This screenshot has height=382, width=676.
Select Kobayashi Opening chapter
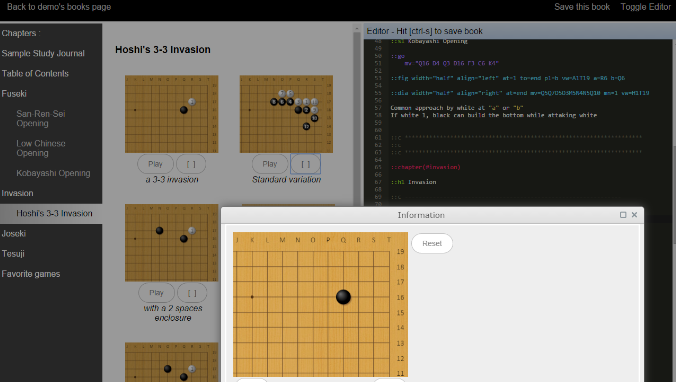pos(53,173)
